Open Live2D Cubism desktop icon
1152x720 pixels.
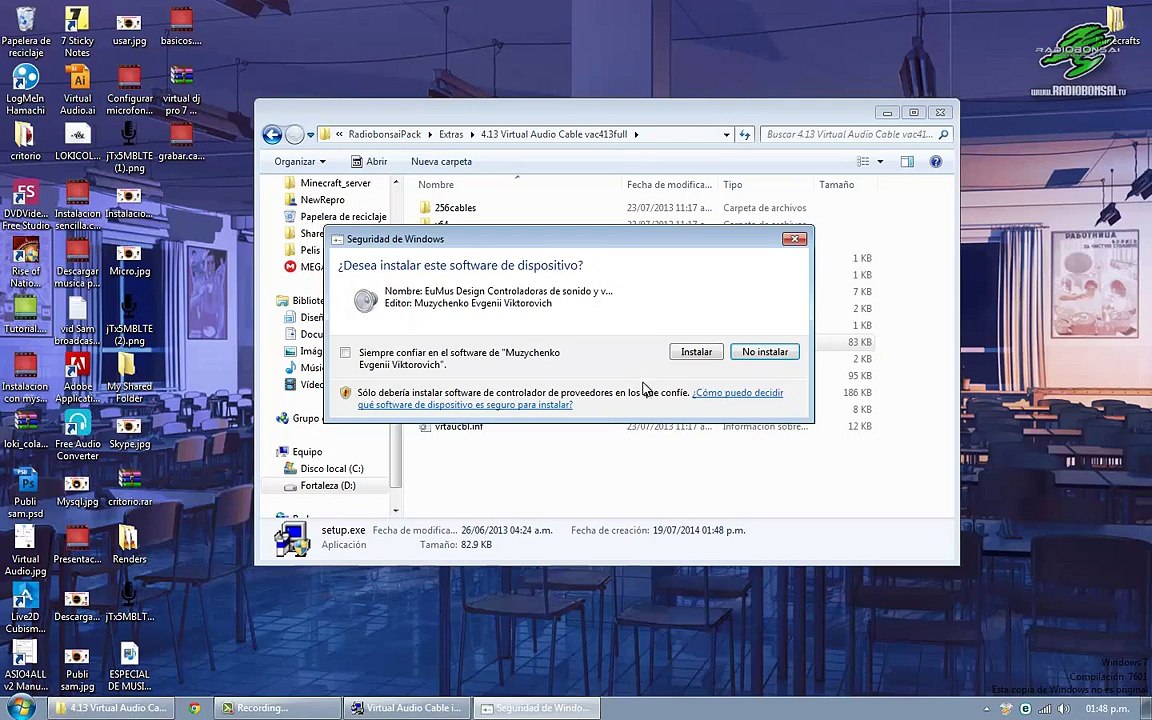(26, 608)
